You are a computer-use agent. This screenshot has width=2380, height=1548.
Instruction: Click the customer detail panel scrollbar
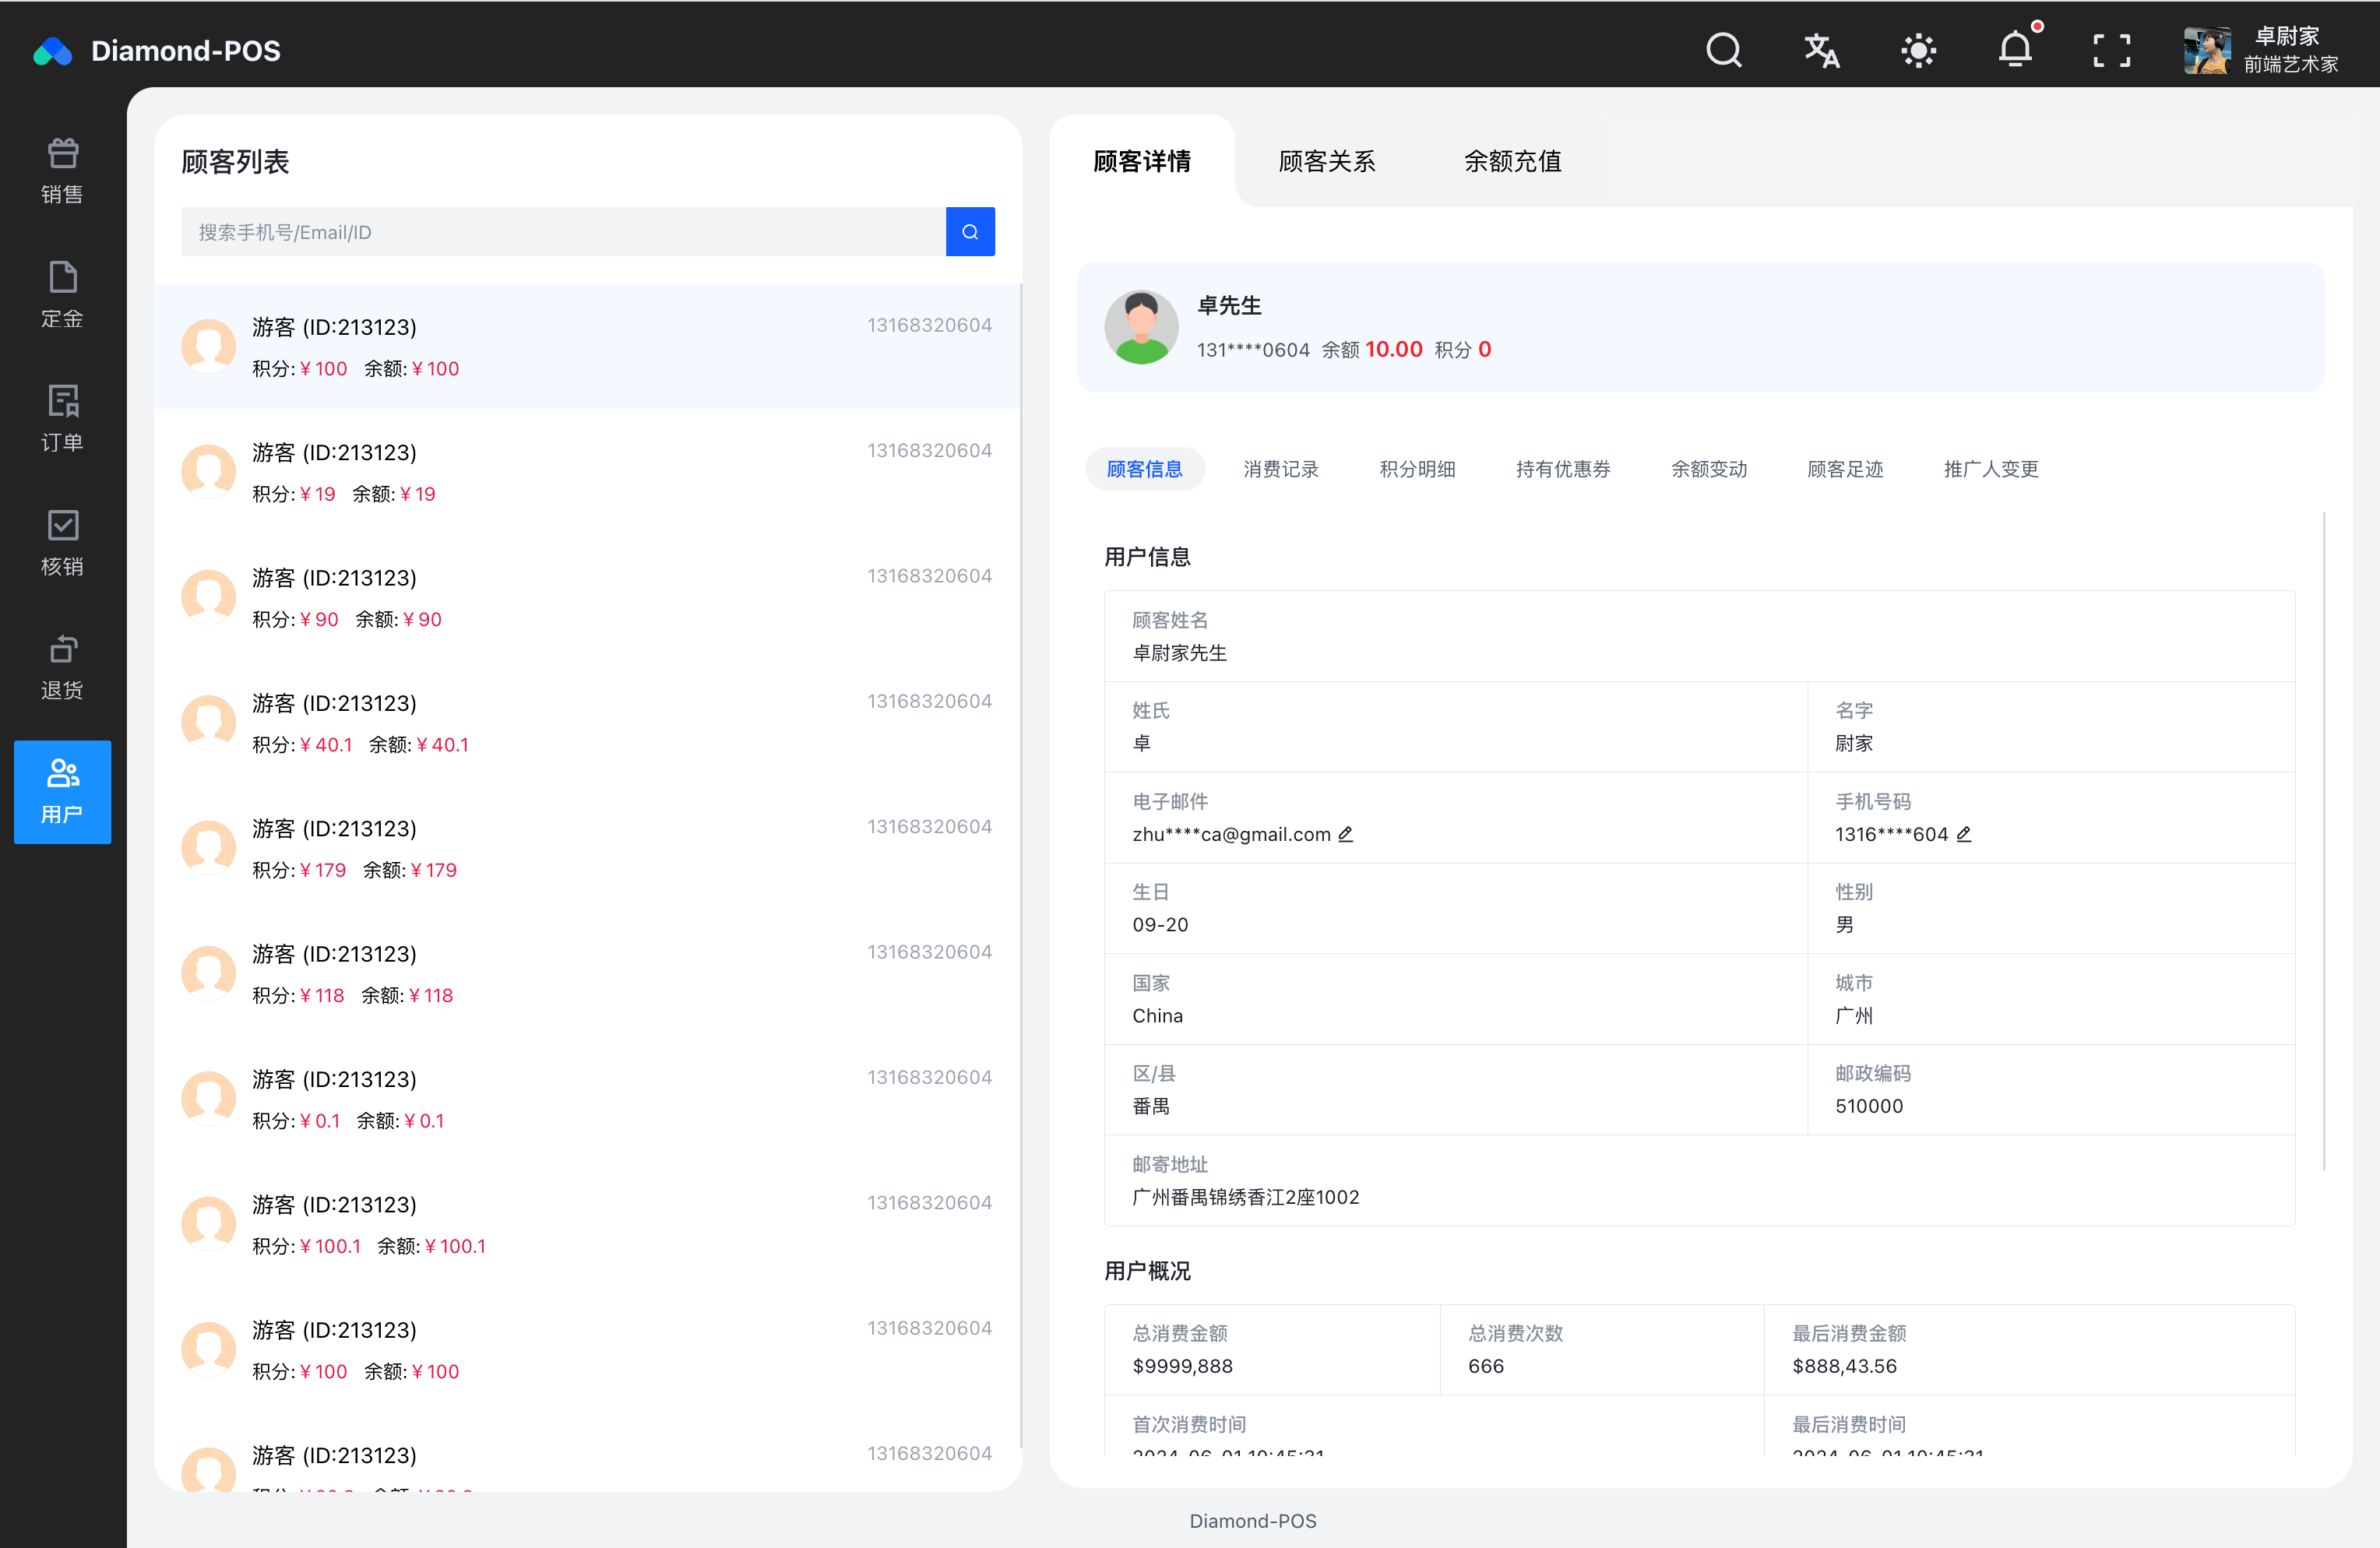tap(2324, 841)
